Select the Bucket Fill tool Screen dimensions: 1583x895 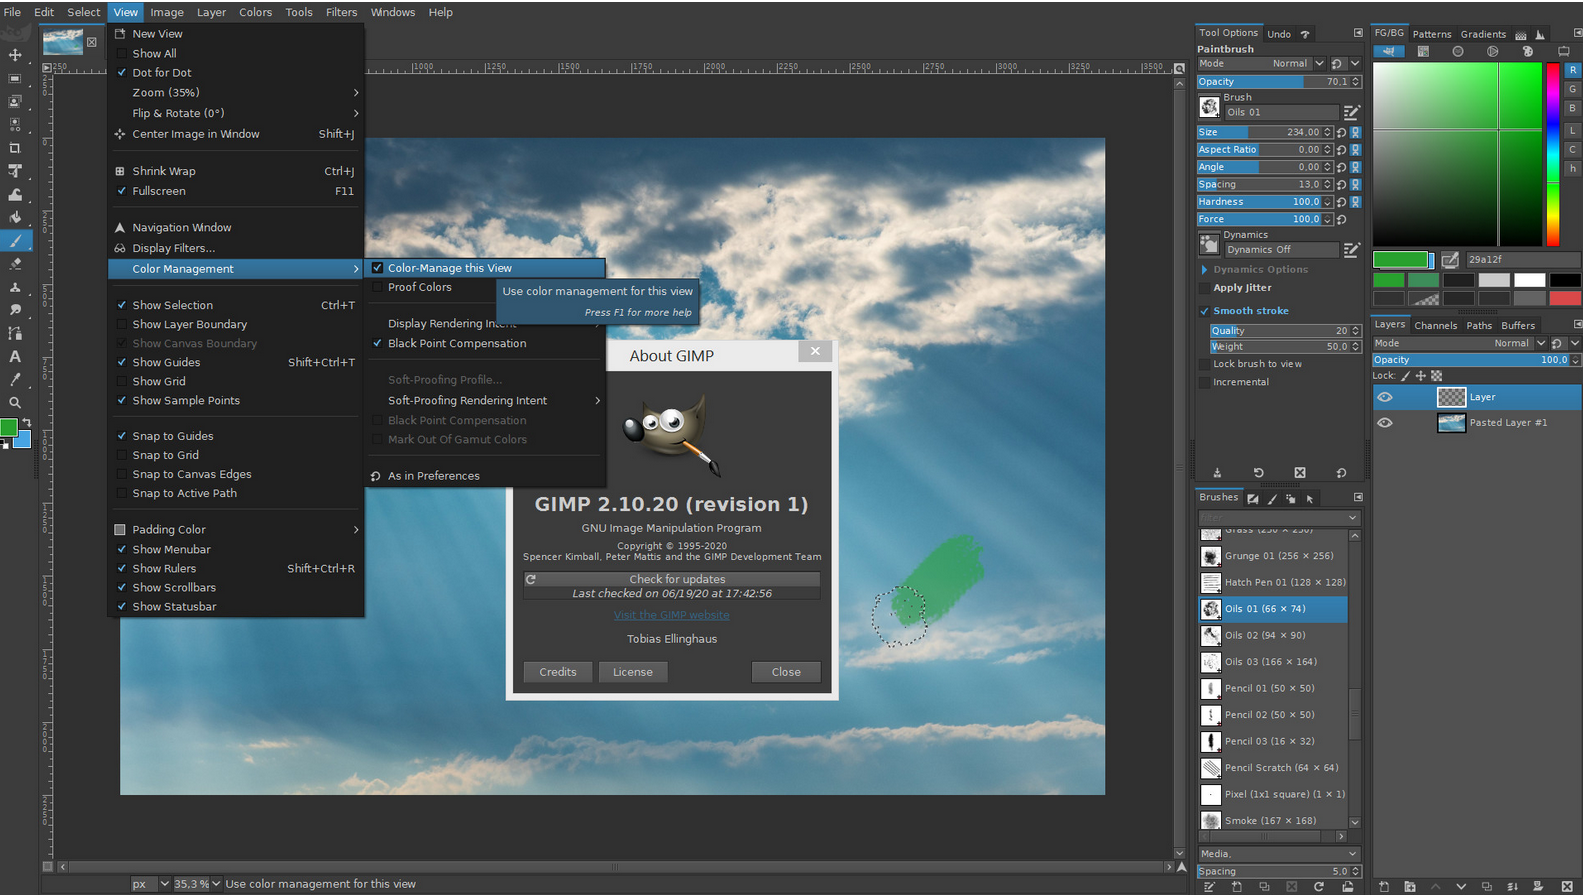pos(15,217)
